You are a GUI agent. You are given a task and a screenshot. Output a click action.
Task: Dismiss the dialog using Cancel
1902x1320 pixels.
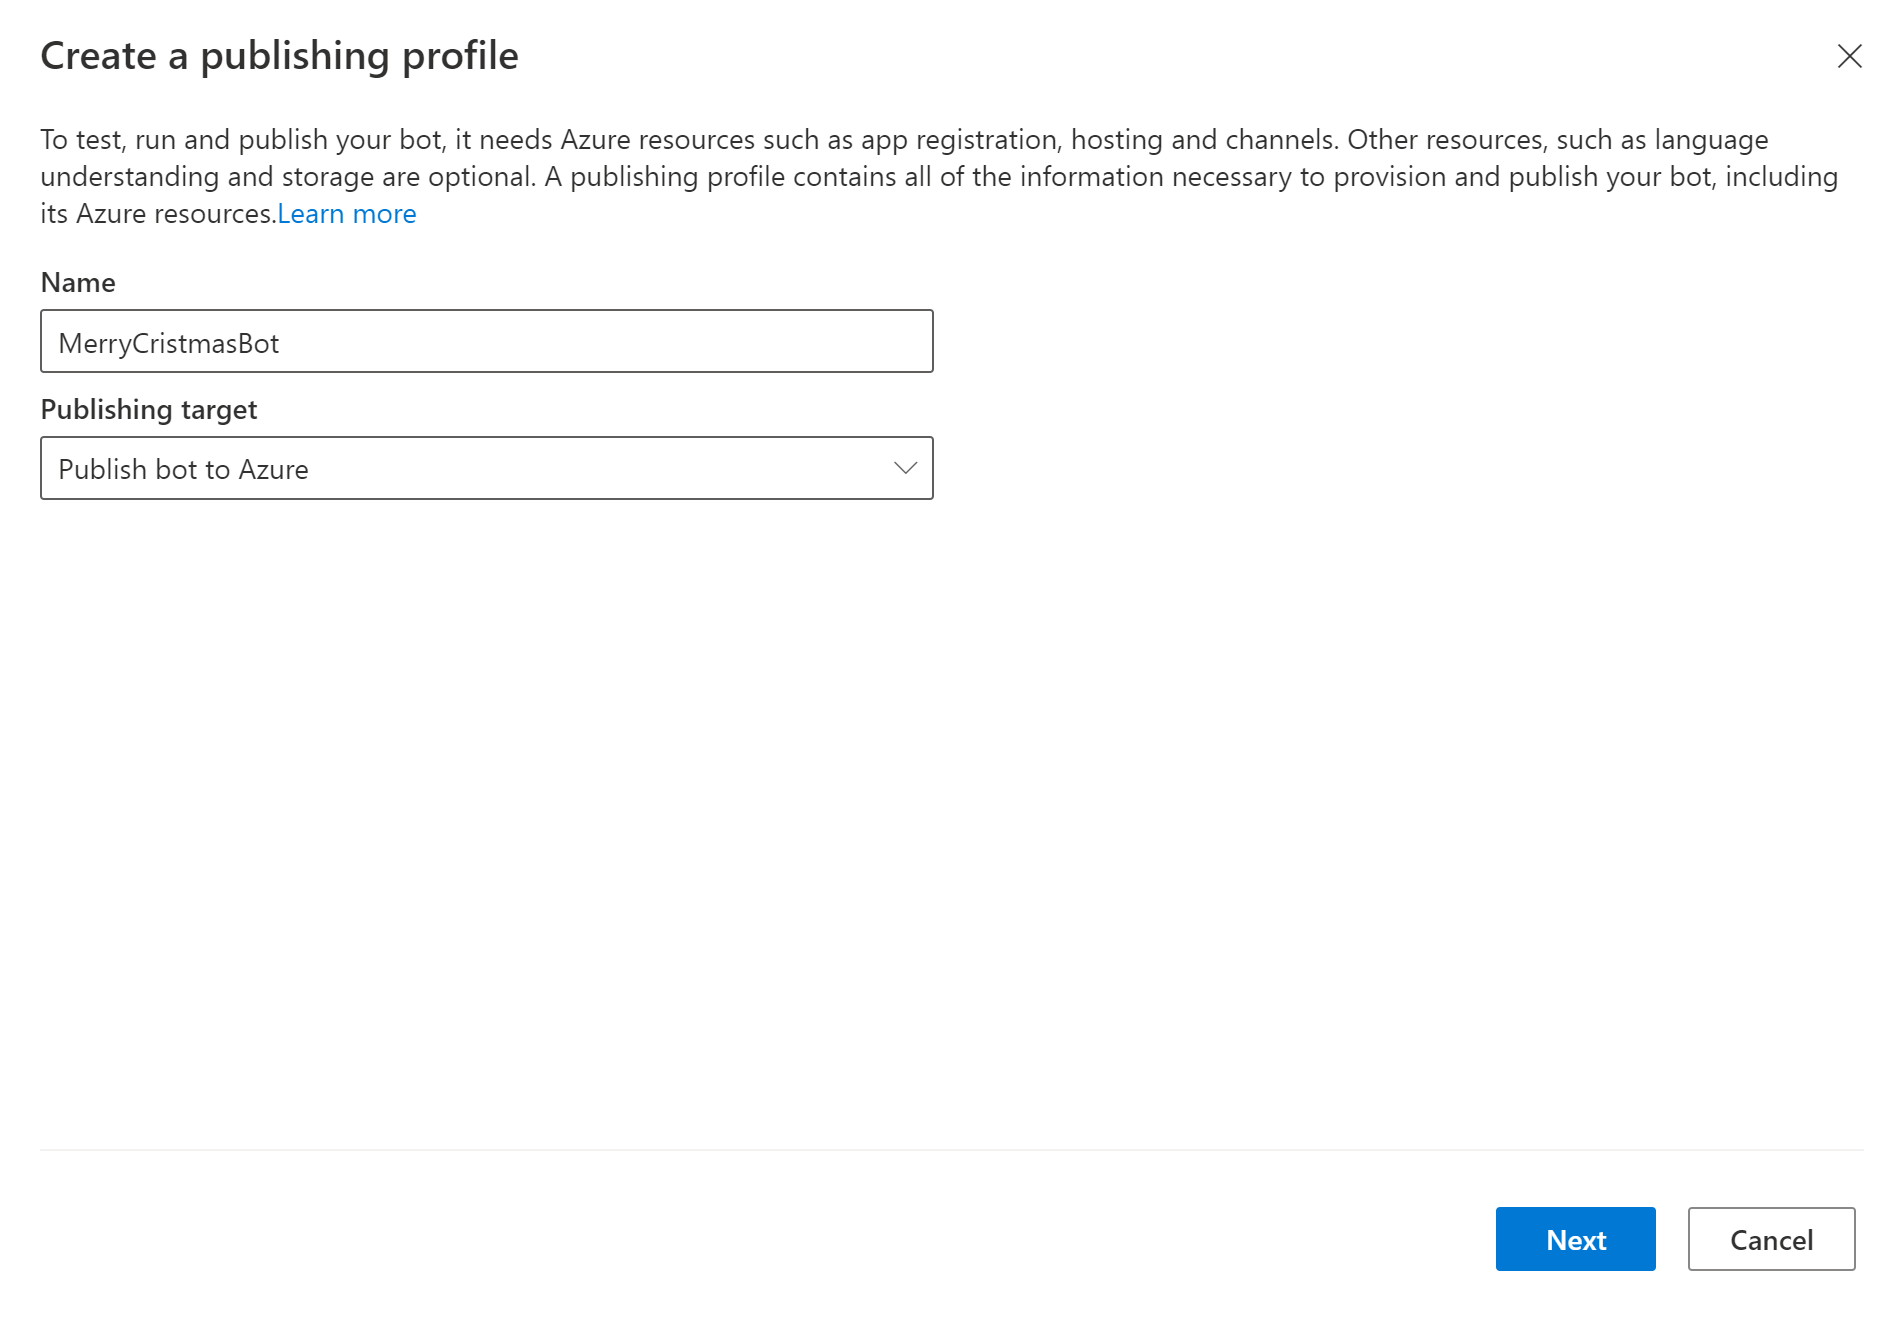point(1770,1240)
